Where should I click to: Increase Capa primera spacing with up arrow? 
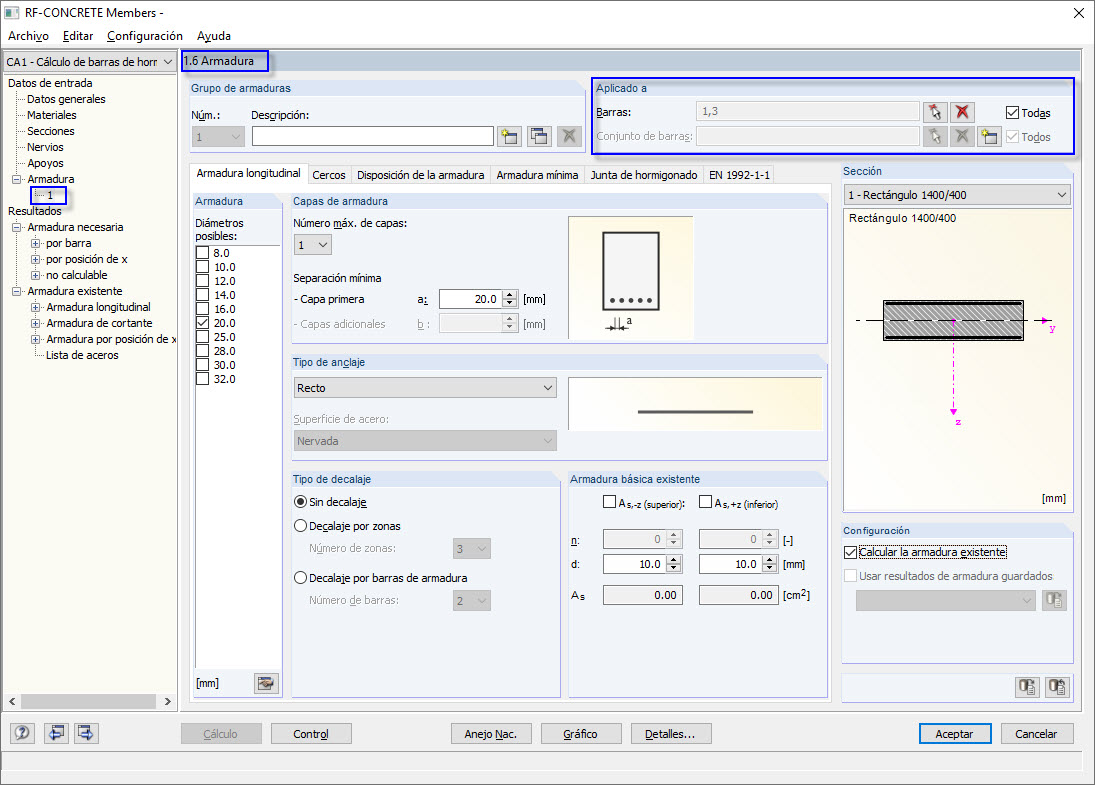pos(510,295)
